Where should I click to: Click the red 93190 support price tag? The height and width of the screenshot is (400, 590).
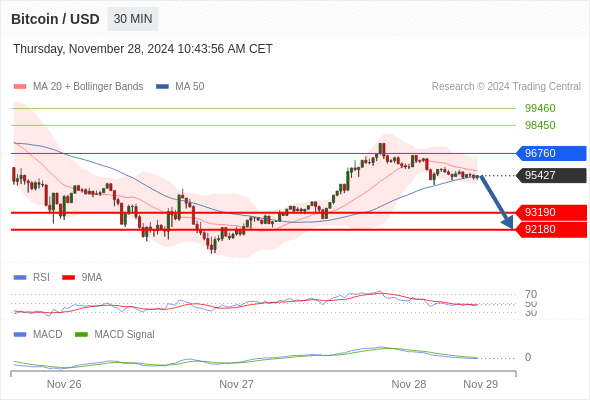click(x=551, y=213)
